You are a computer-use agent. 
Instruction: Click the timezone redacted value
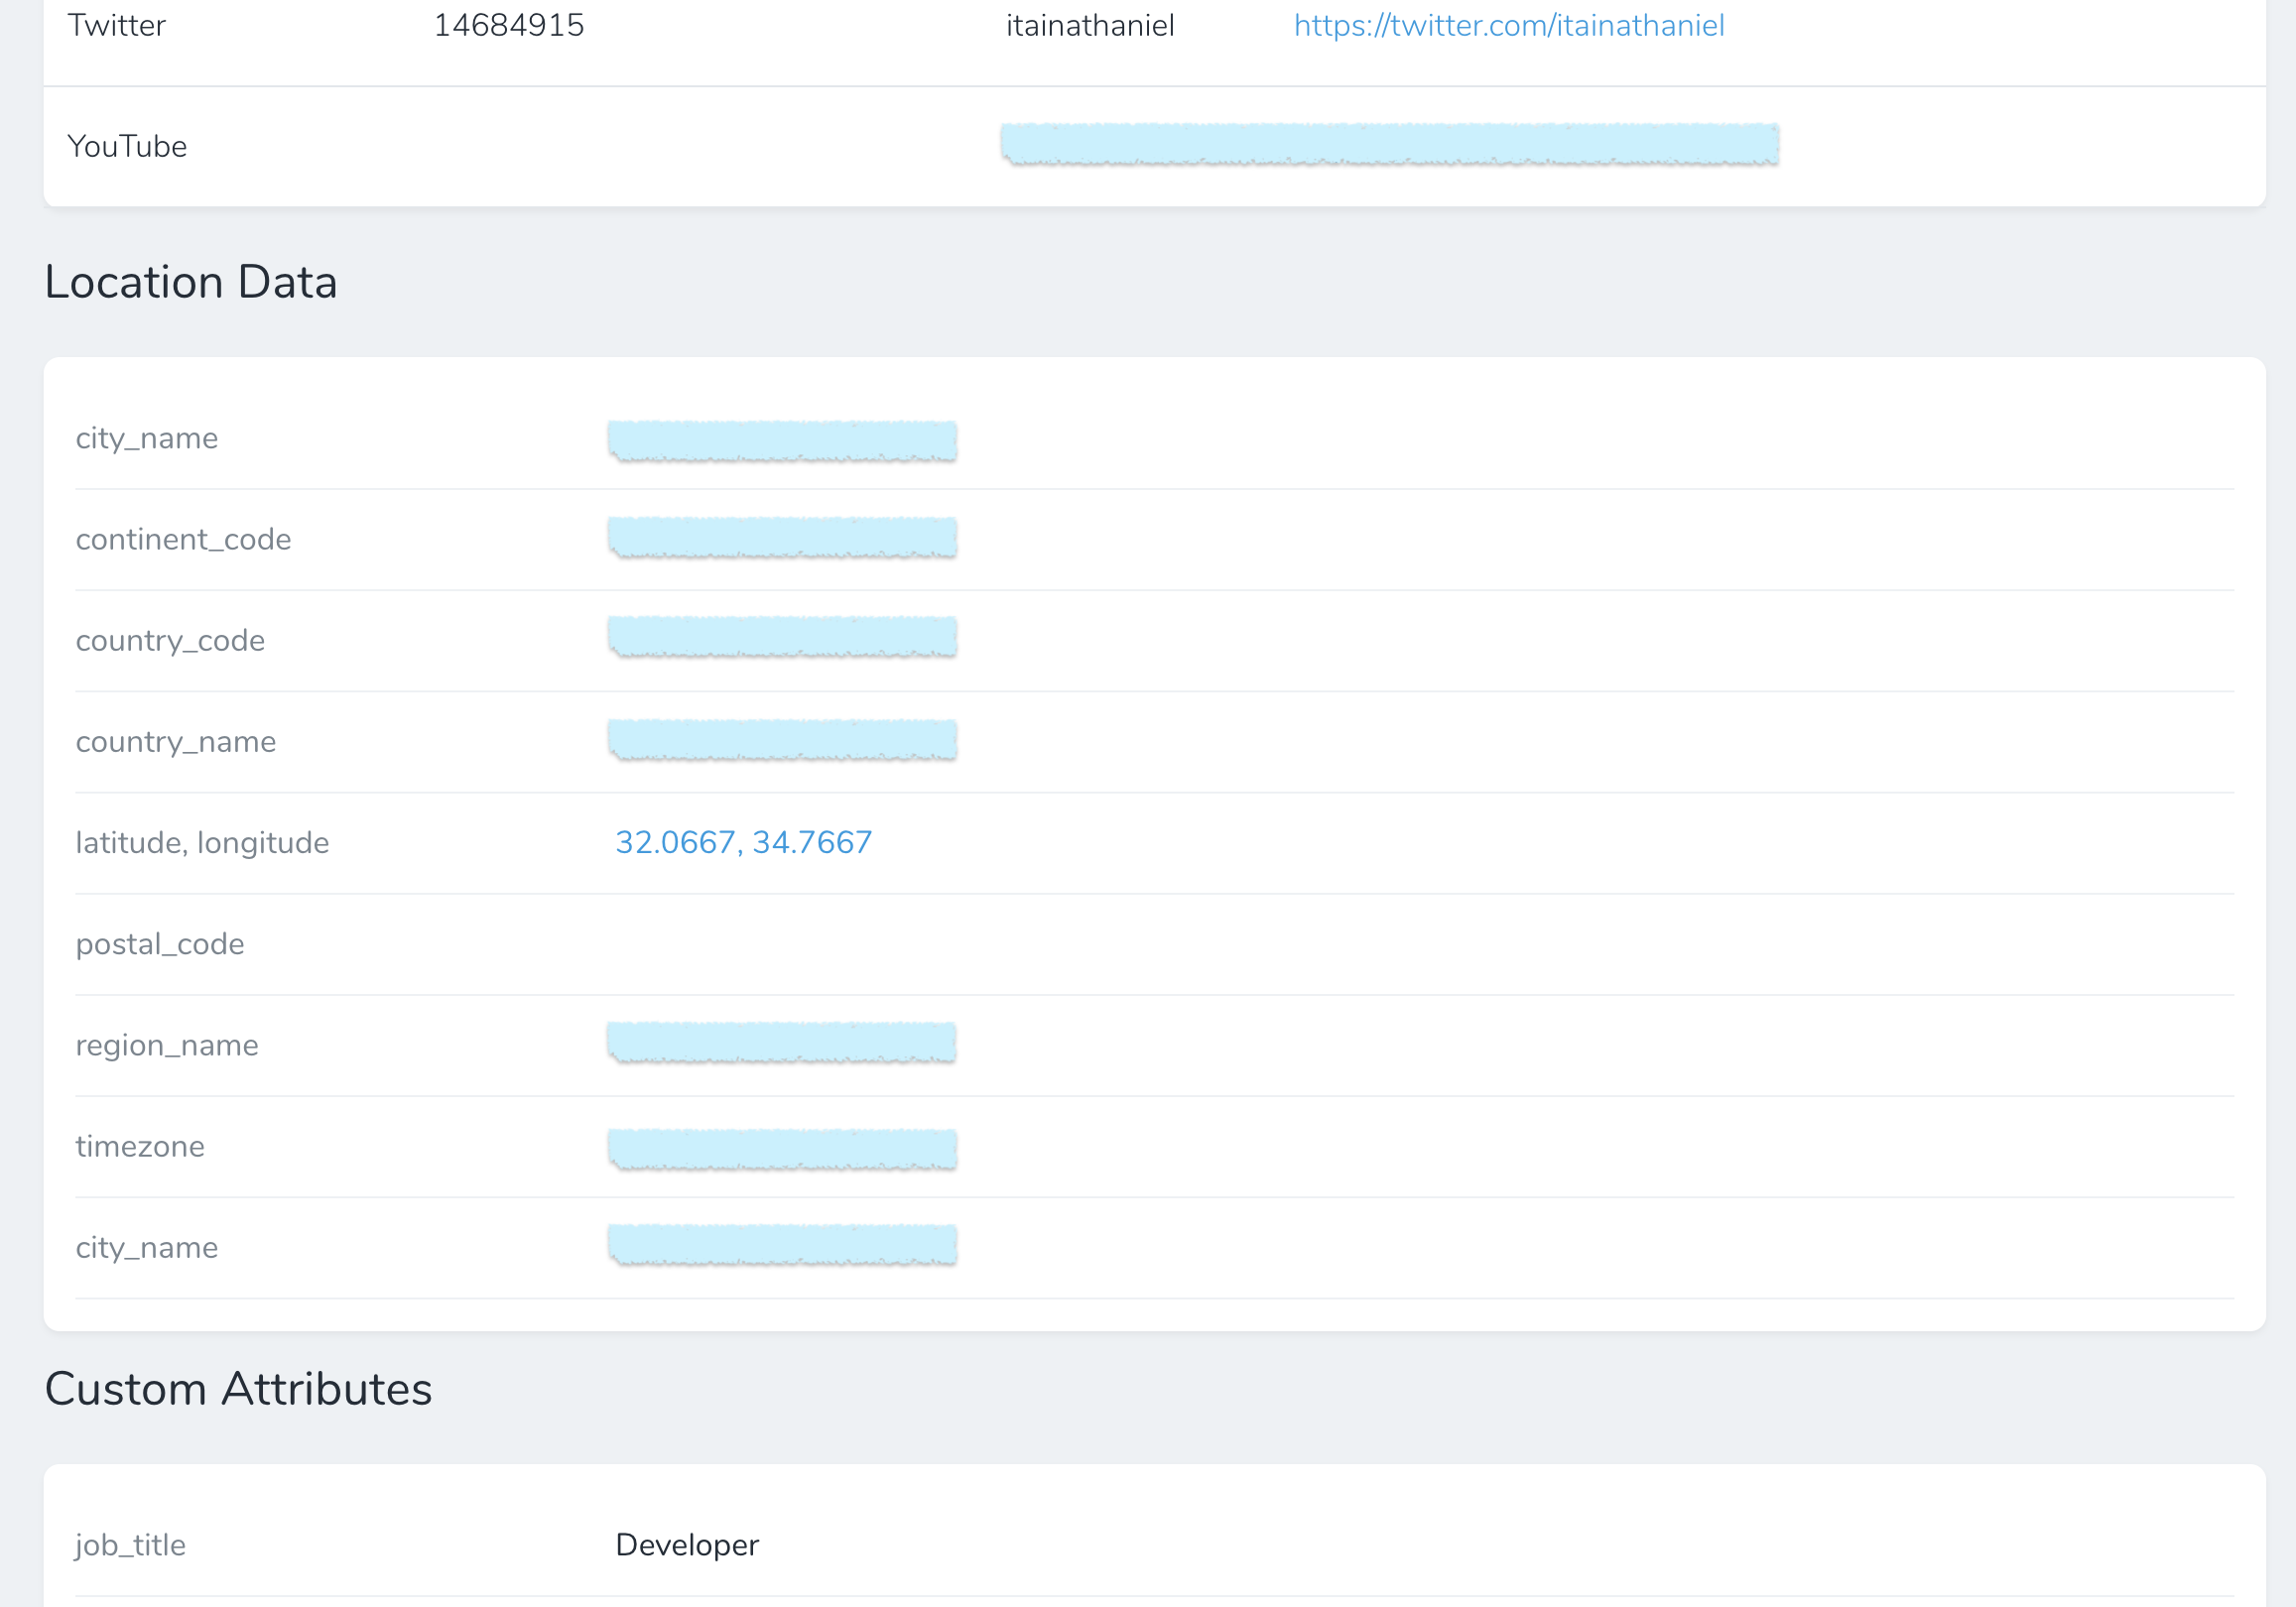781,1148
